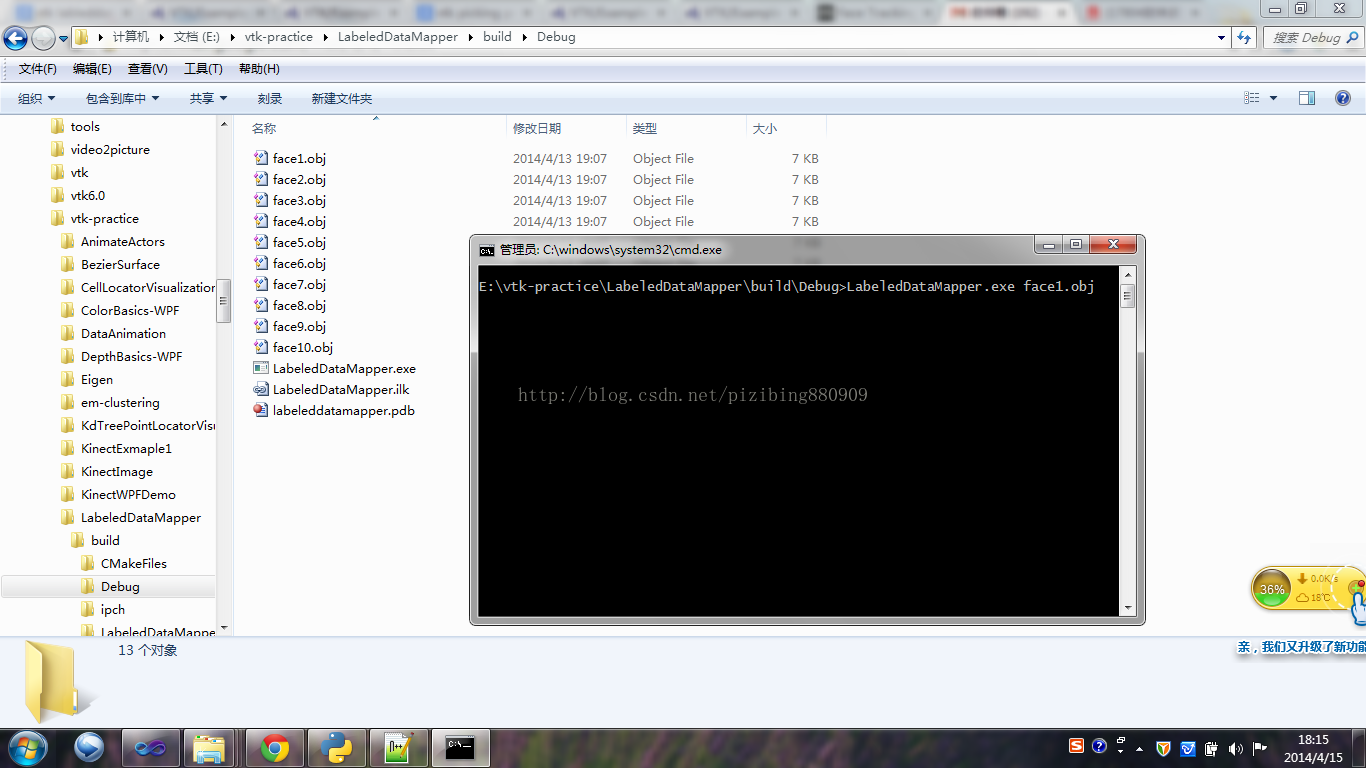
Task: Open Explorer help via the question mark icon
Action: [1343, 98]
